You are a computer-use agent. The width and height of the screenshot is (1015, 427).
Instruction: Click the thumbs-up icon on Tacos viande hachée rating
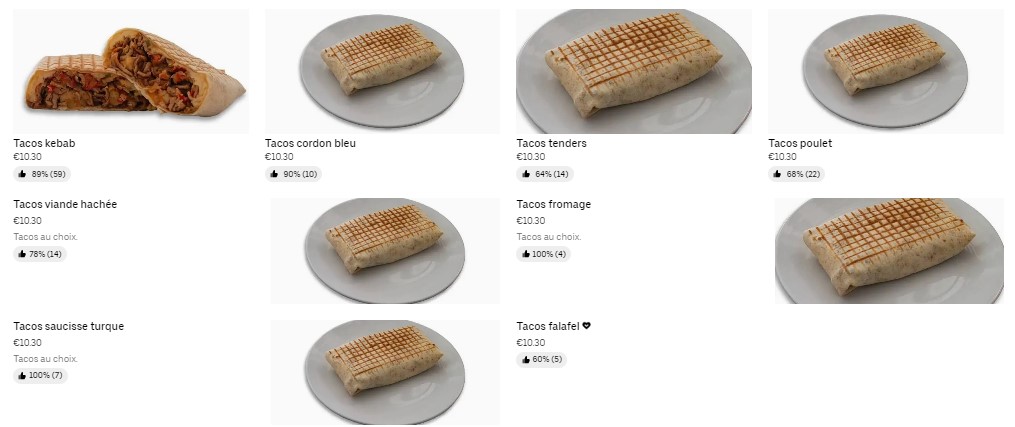click(22, 254)
